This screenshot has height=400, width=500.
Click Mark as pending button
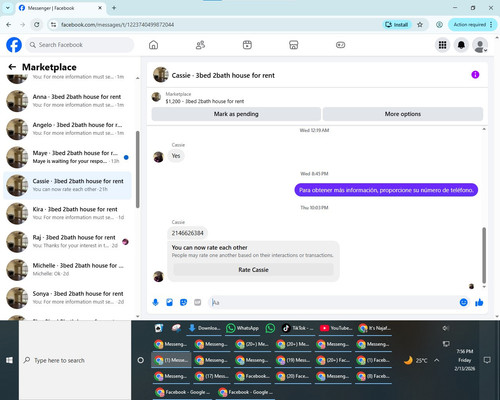pyautogui.click(x=236, y=114)
